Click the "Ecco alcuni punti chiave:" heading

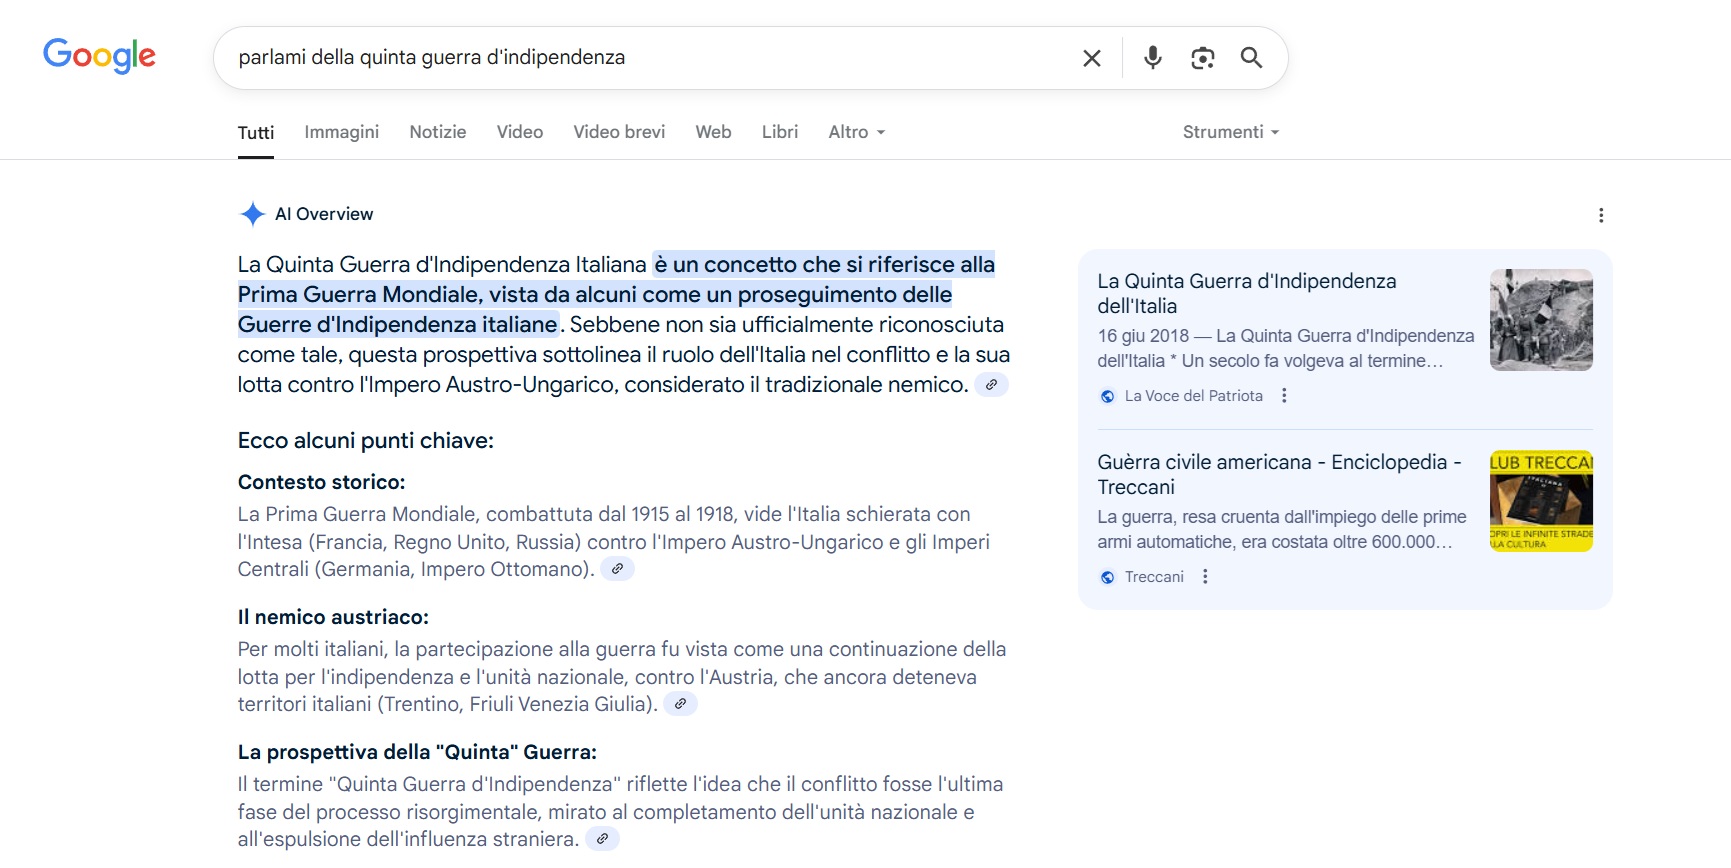click(366, 441)
